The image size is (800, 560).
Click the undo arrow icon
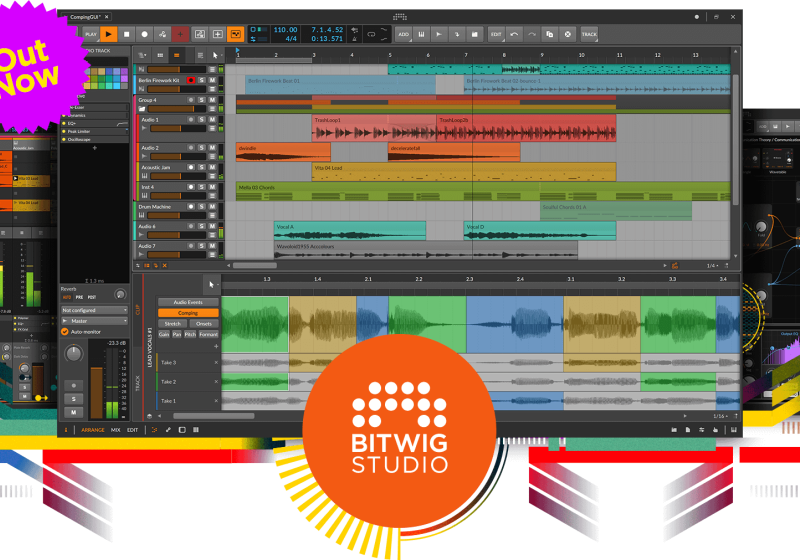(x=514, y=34)
